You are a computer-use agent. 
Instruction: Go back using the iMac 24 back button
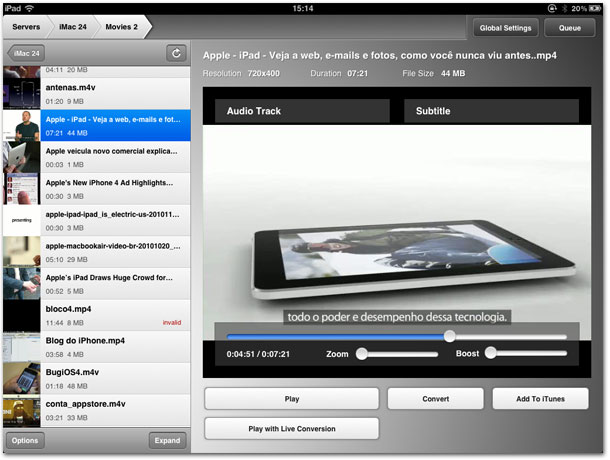(x=26, y=53)
